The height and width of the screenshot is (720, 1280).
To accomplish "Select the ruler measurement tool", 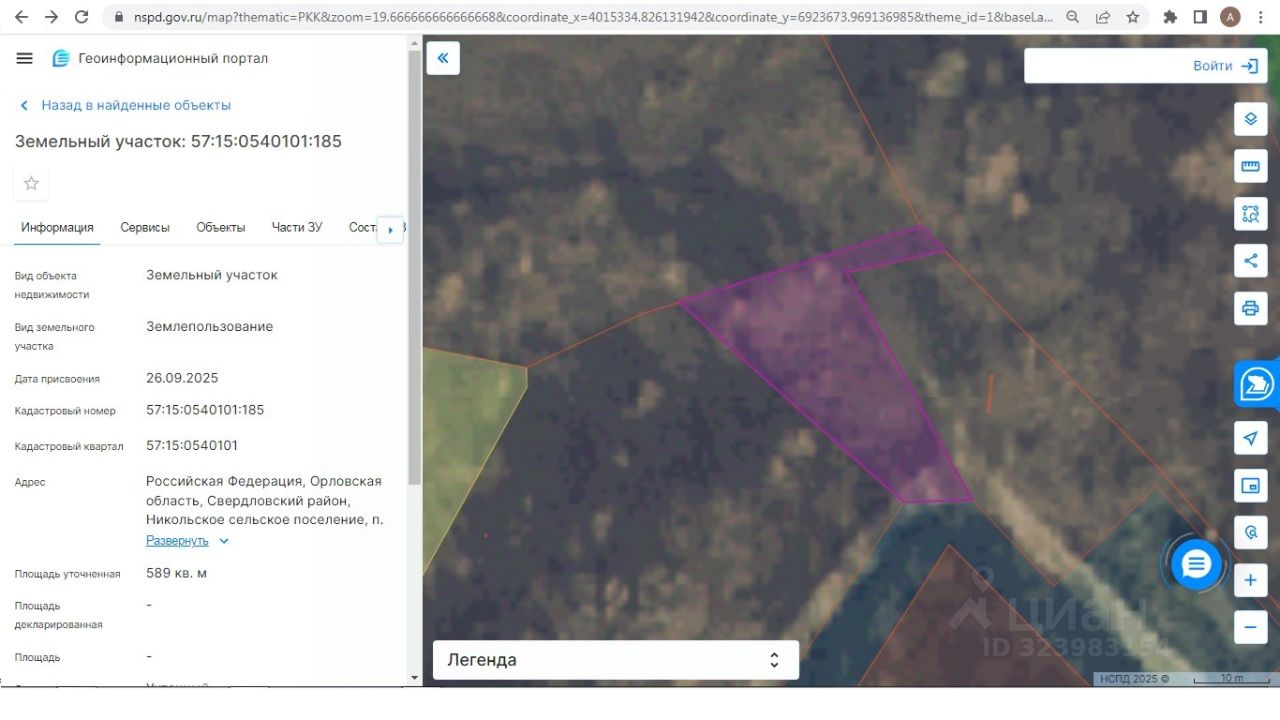I will (1250, 166).
